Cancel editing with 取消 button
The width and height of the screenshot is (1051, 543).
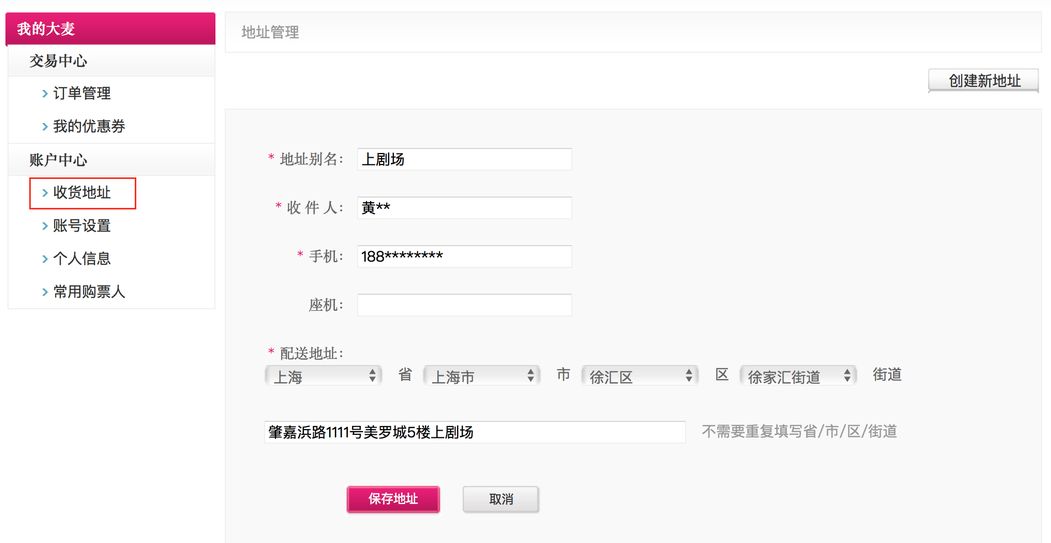pos(501,499)
